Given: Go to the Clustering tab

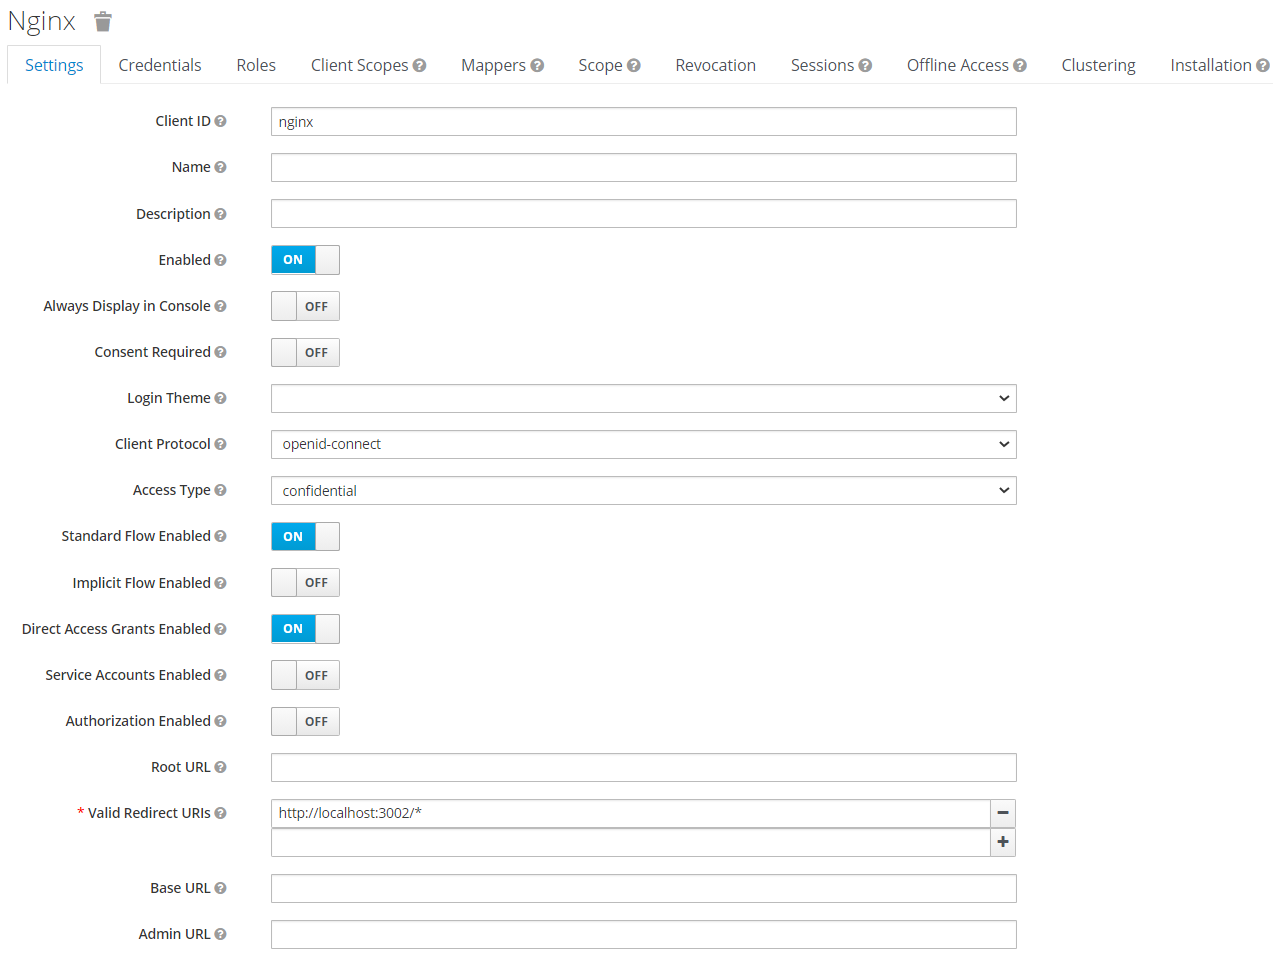Looking at the screenshot, I should 1098,65.
